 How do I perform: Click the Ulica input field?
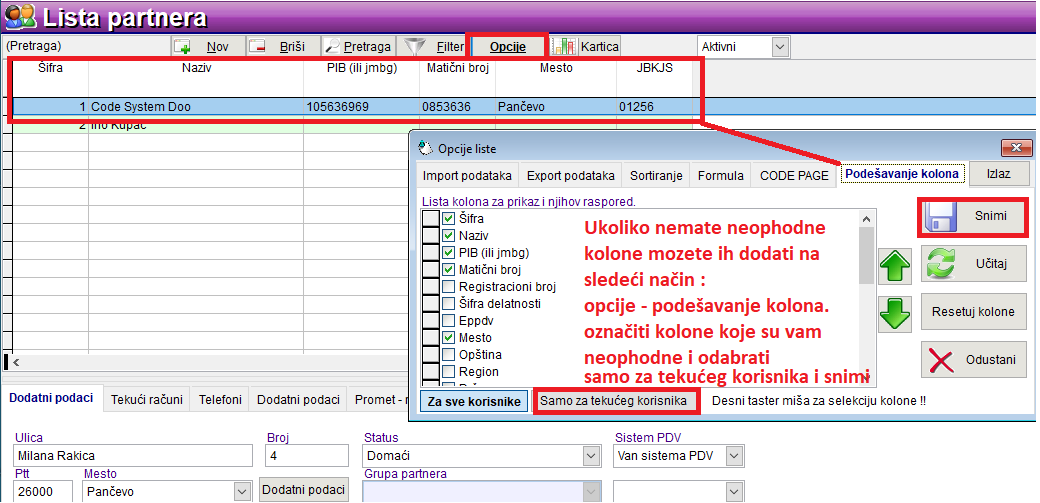click(132, 456)
